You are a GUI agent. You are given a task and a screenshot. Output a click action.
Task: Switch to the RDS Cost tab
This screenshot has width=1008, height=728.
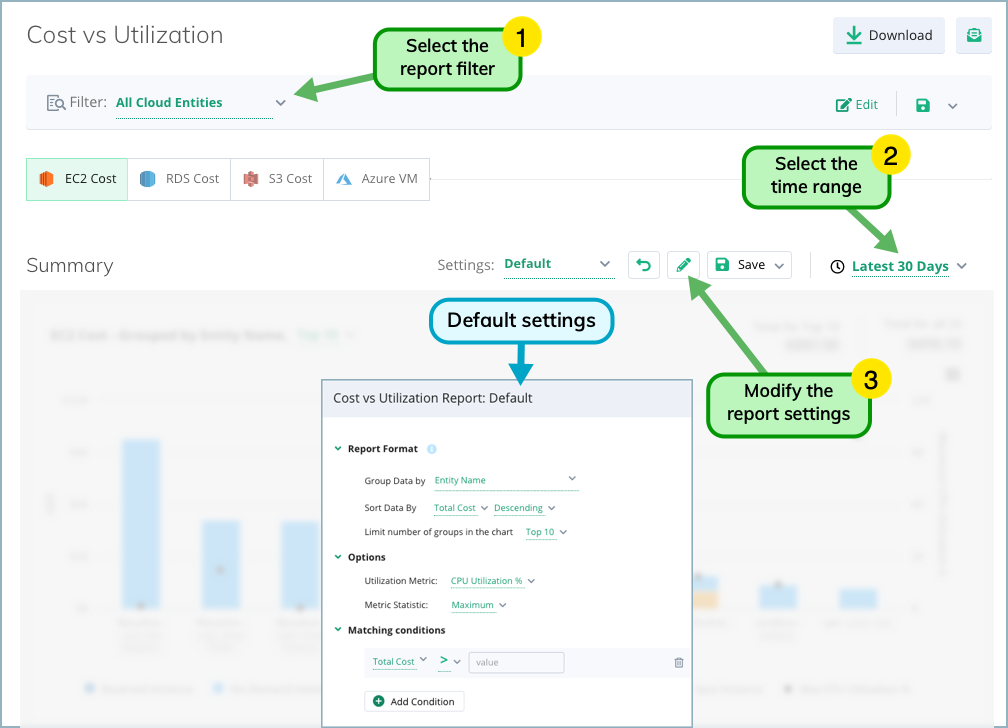point(179,179)
